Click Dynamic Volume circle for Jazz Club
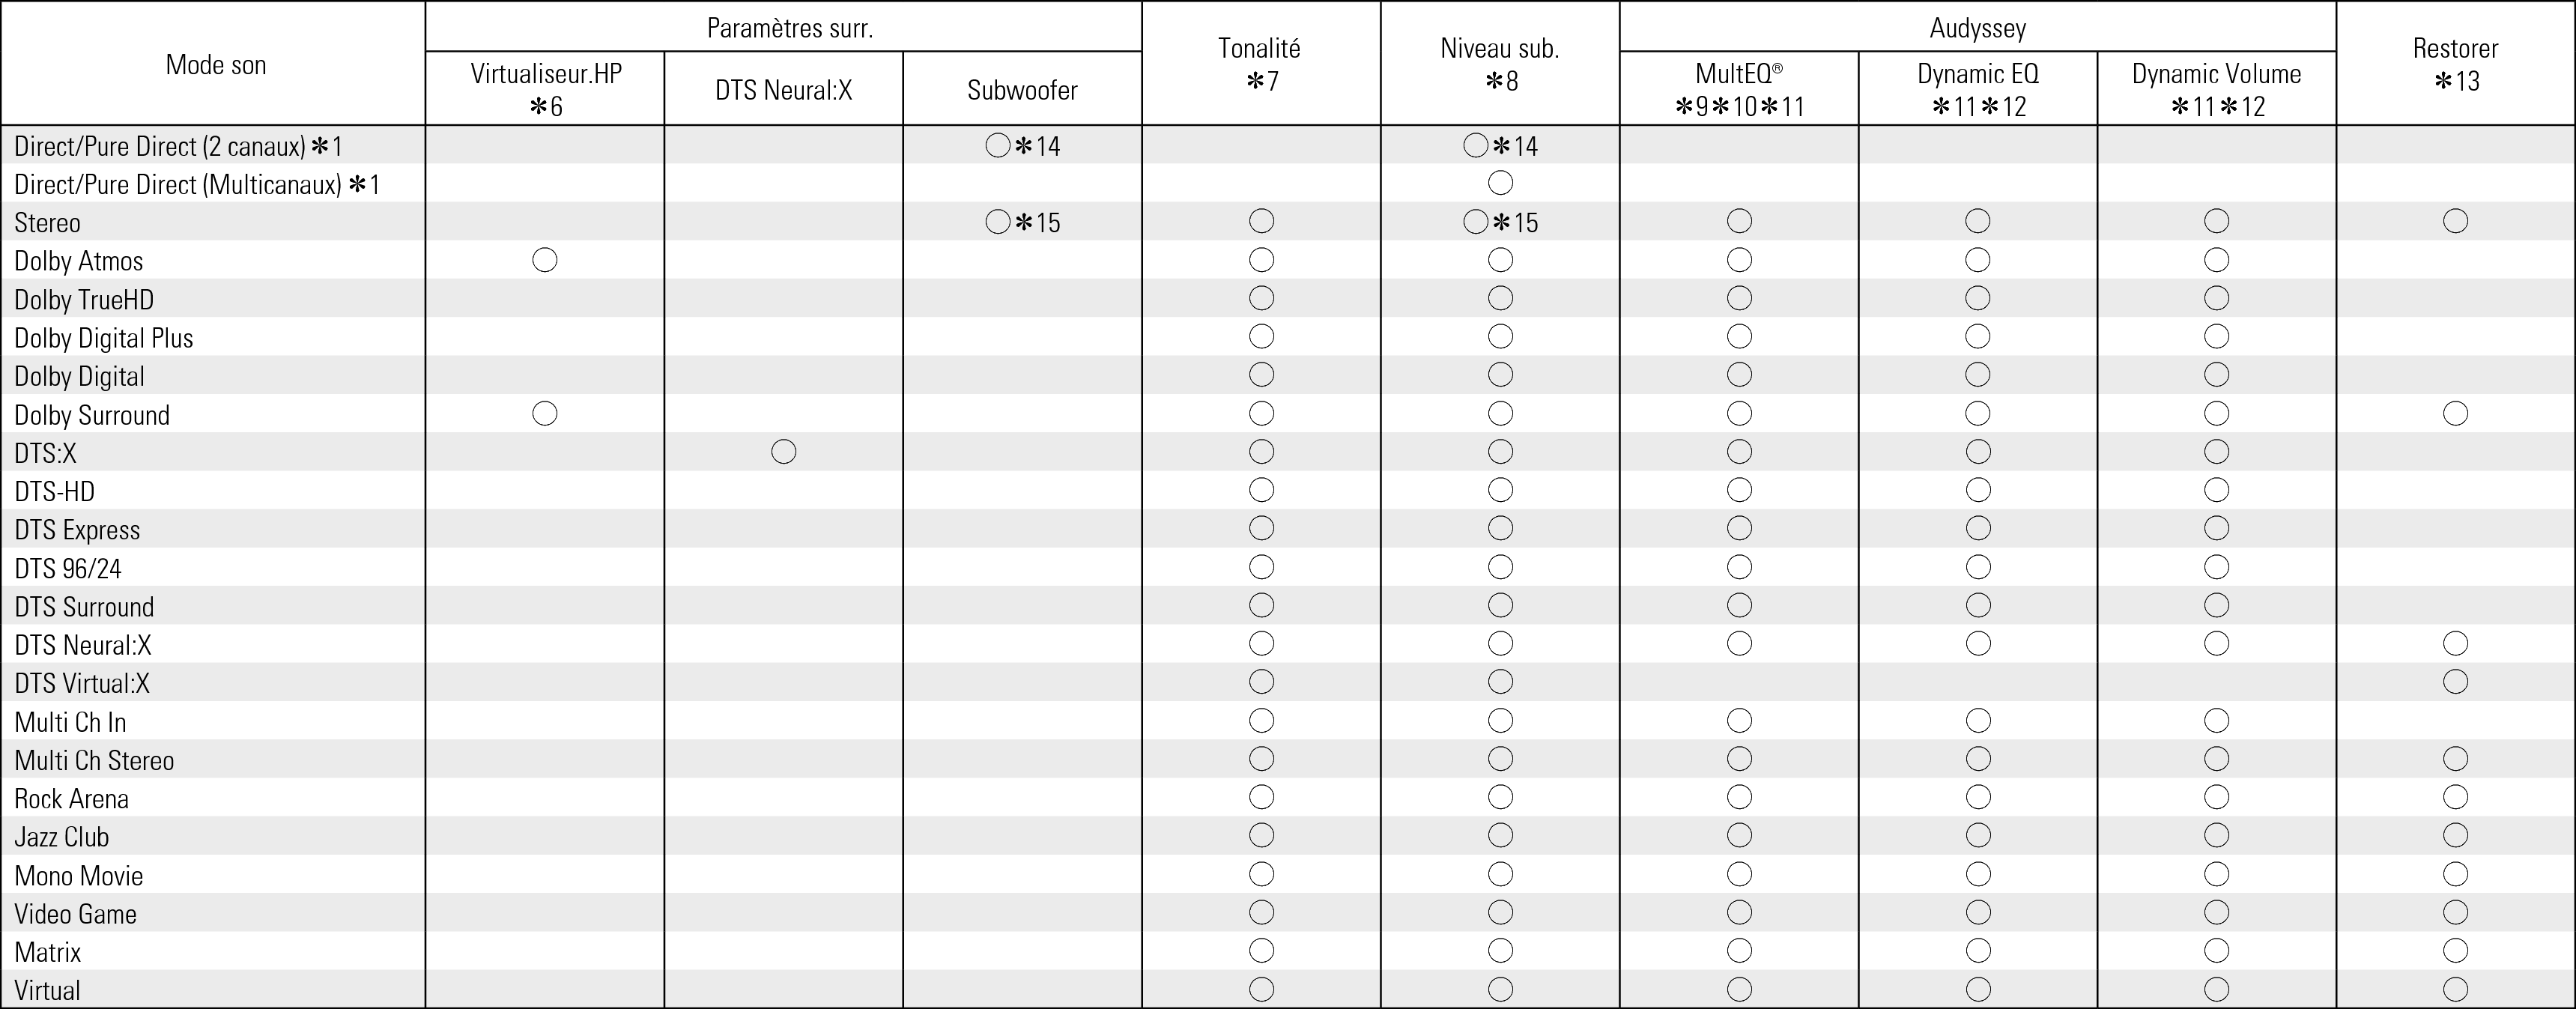The height and width of the screenshot is (1009, 2576). (2216, 836)
